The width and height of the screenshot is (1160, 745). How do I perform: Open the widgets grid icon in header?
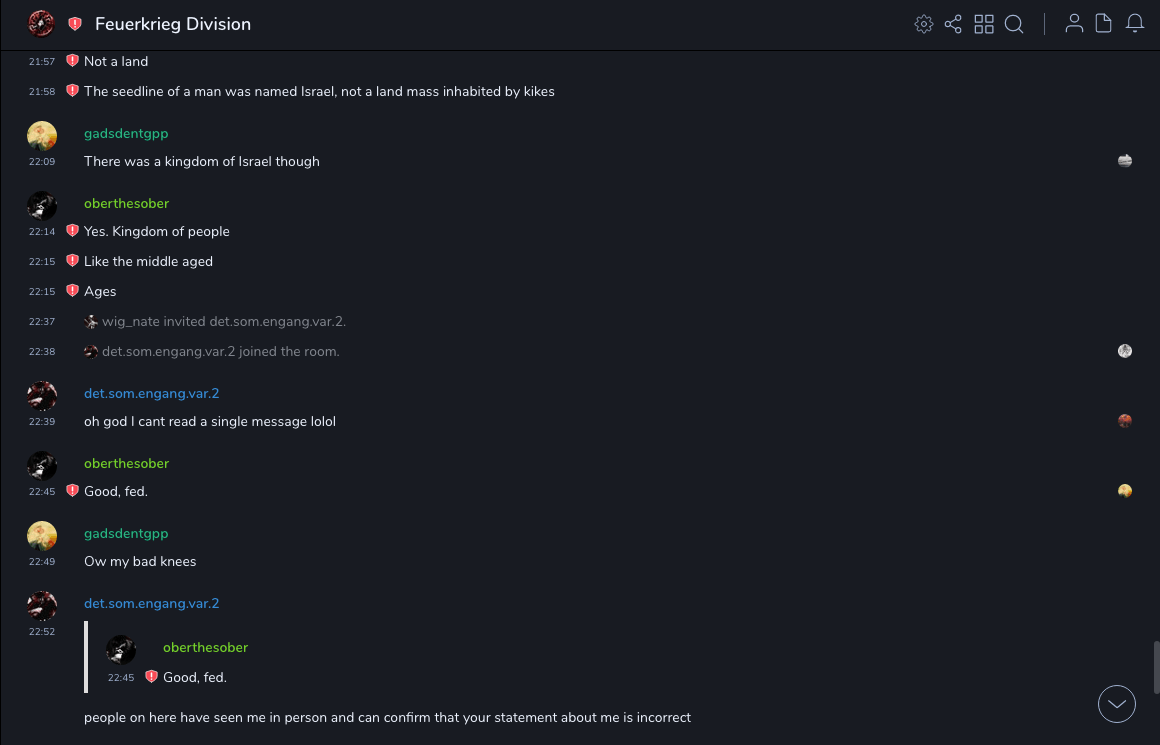[x=984, y=24]
